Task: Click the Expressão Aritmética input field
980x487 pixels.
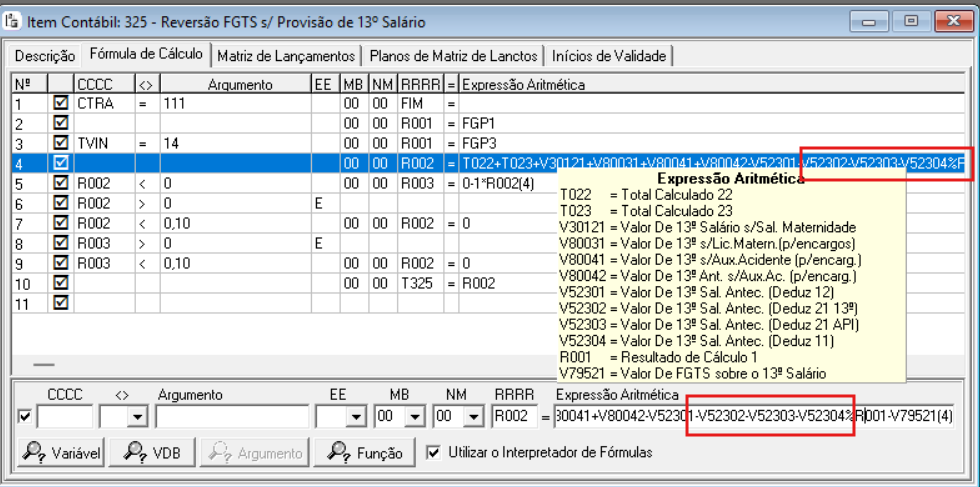Action: pos(752,415)
